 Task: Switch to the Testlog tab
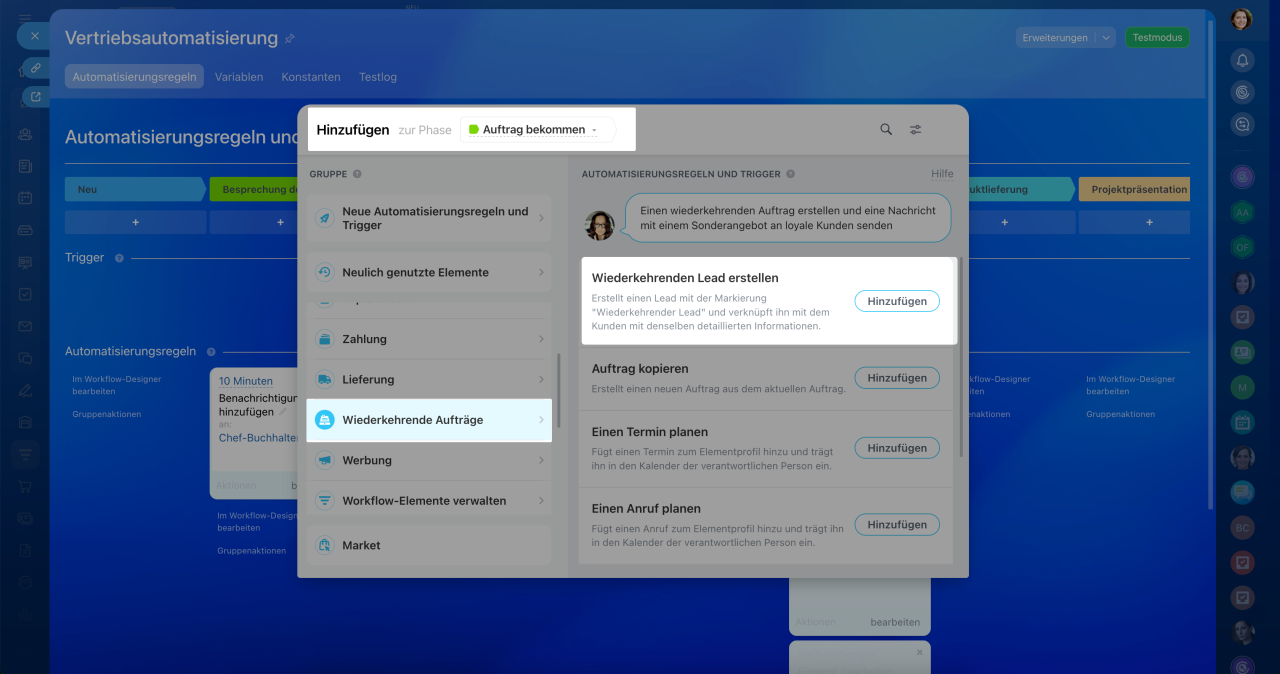tap(378, 77)
